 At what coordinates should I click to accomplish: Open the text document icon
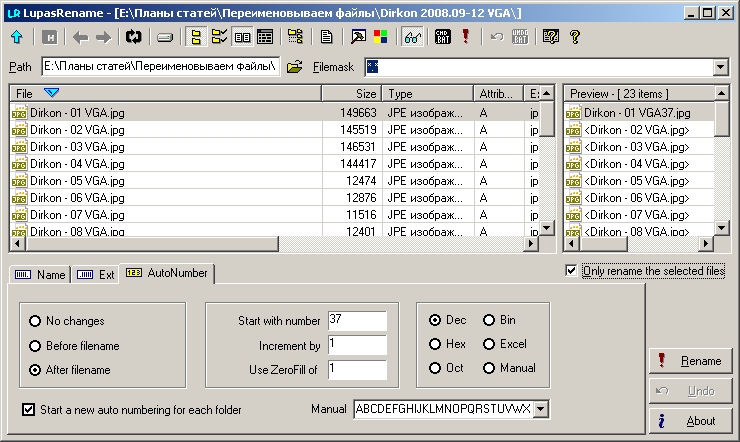coord(327,37)
